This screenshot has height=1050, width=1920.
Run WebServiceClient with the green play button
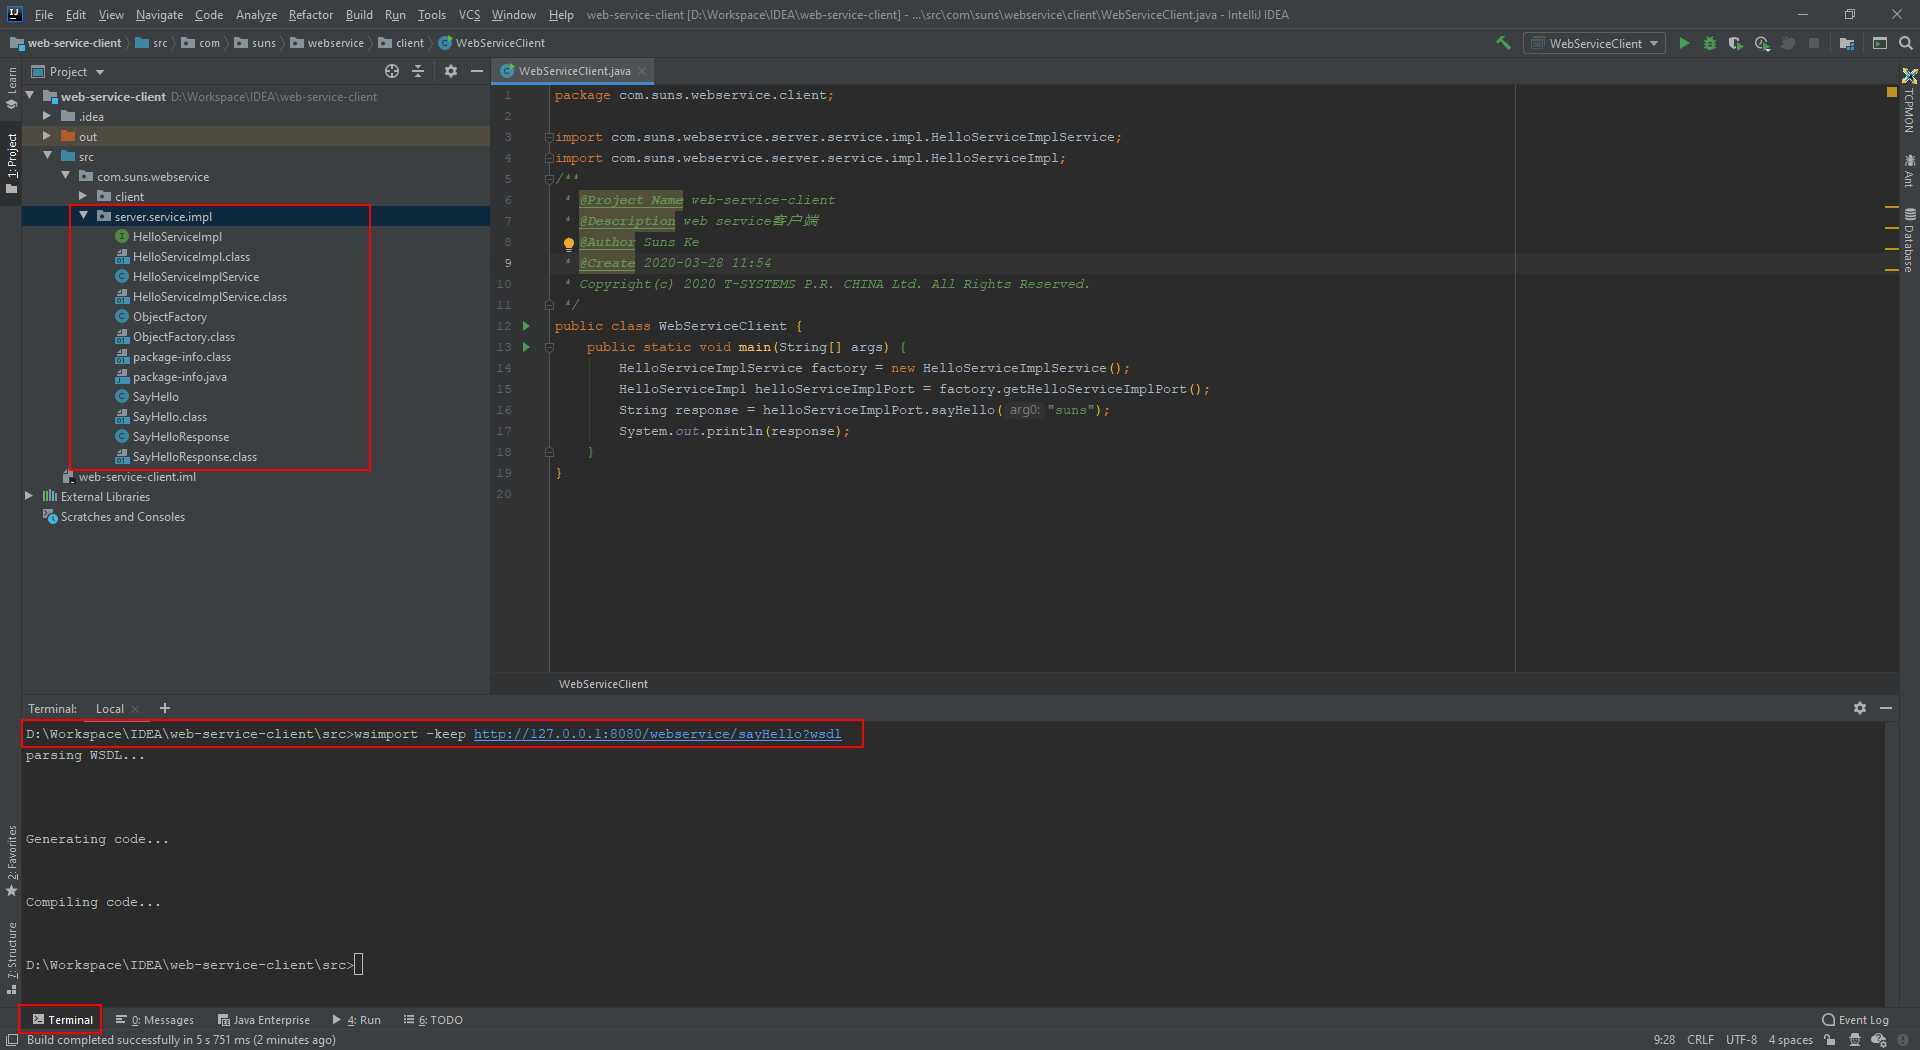click(x=1684, y=43)
